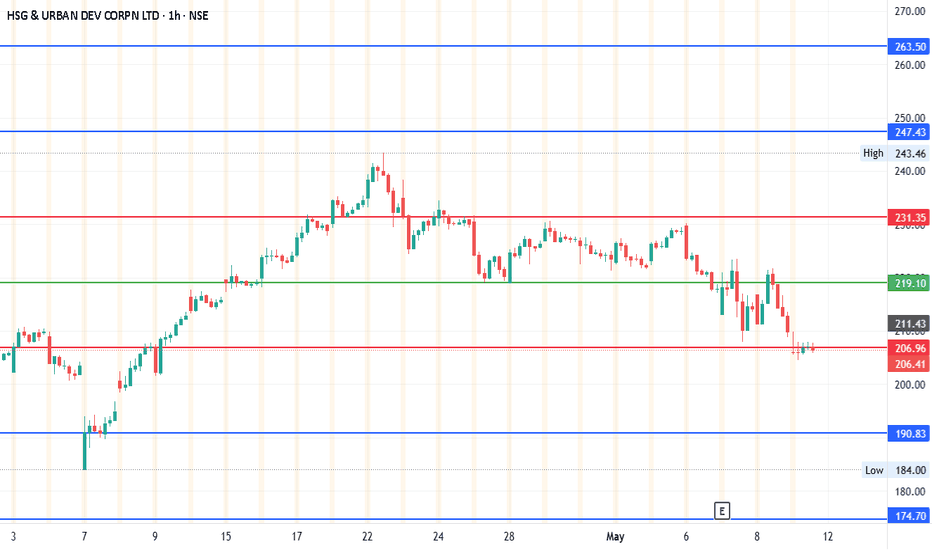Click the High 243.46 marker label
932x550 pixels.
tap(895, 153)
